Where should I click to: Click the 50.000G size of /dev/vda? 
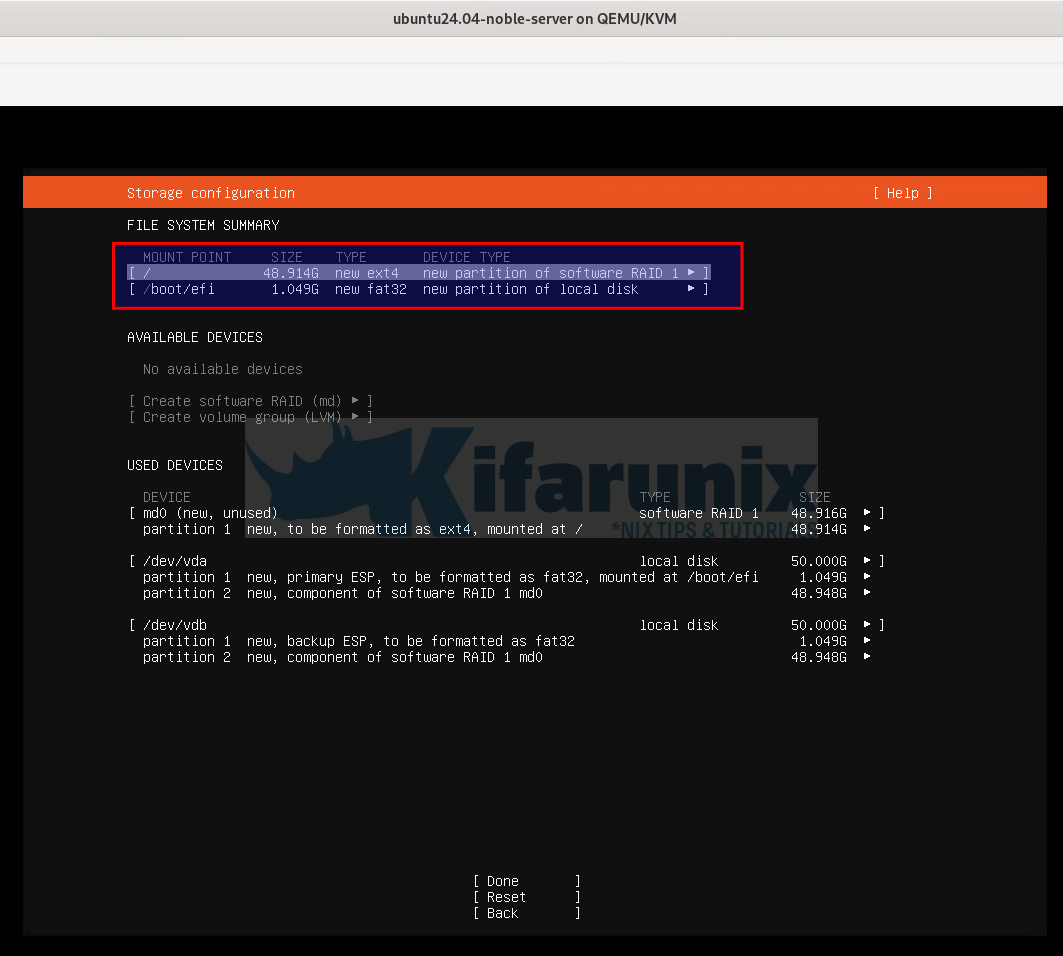tap(819, 561)
